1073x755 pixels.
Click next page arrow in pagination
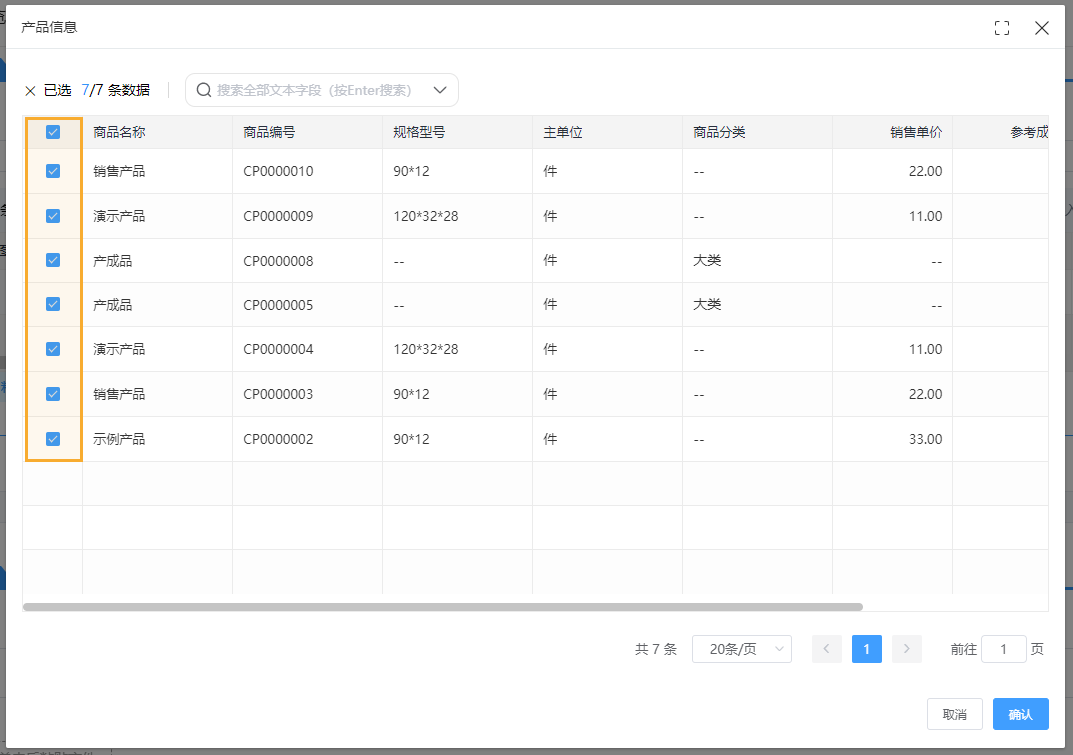[x=907, y=649]
